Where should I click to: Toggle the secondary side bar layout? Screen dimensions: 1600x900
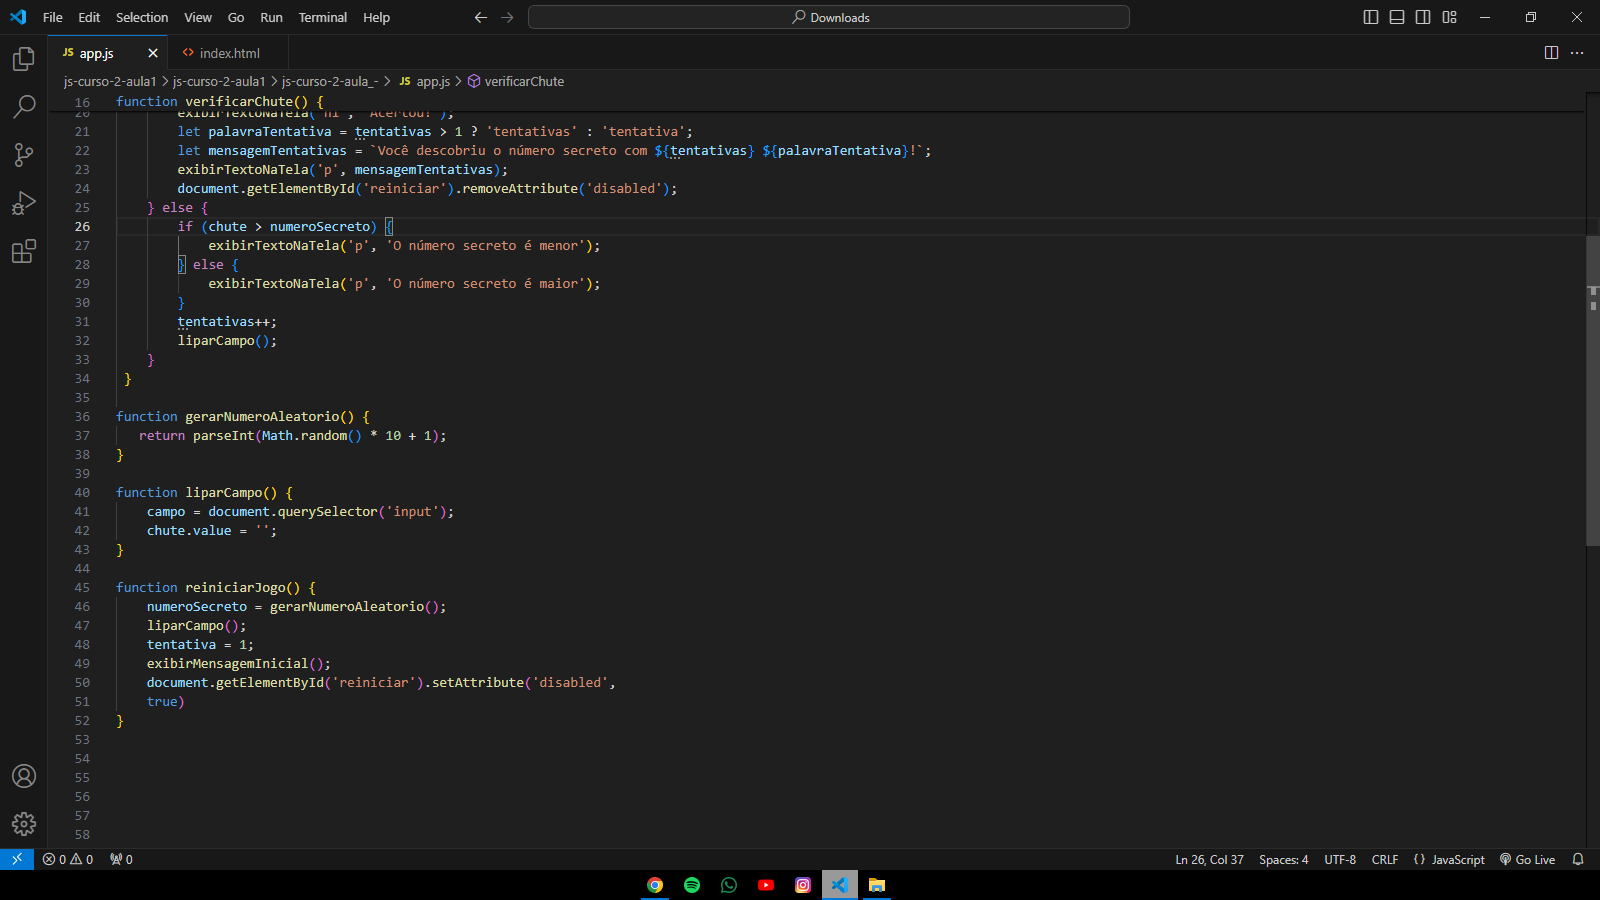1423,17
